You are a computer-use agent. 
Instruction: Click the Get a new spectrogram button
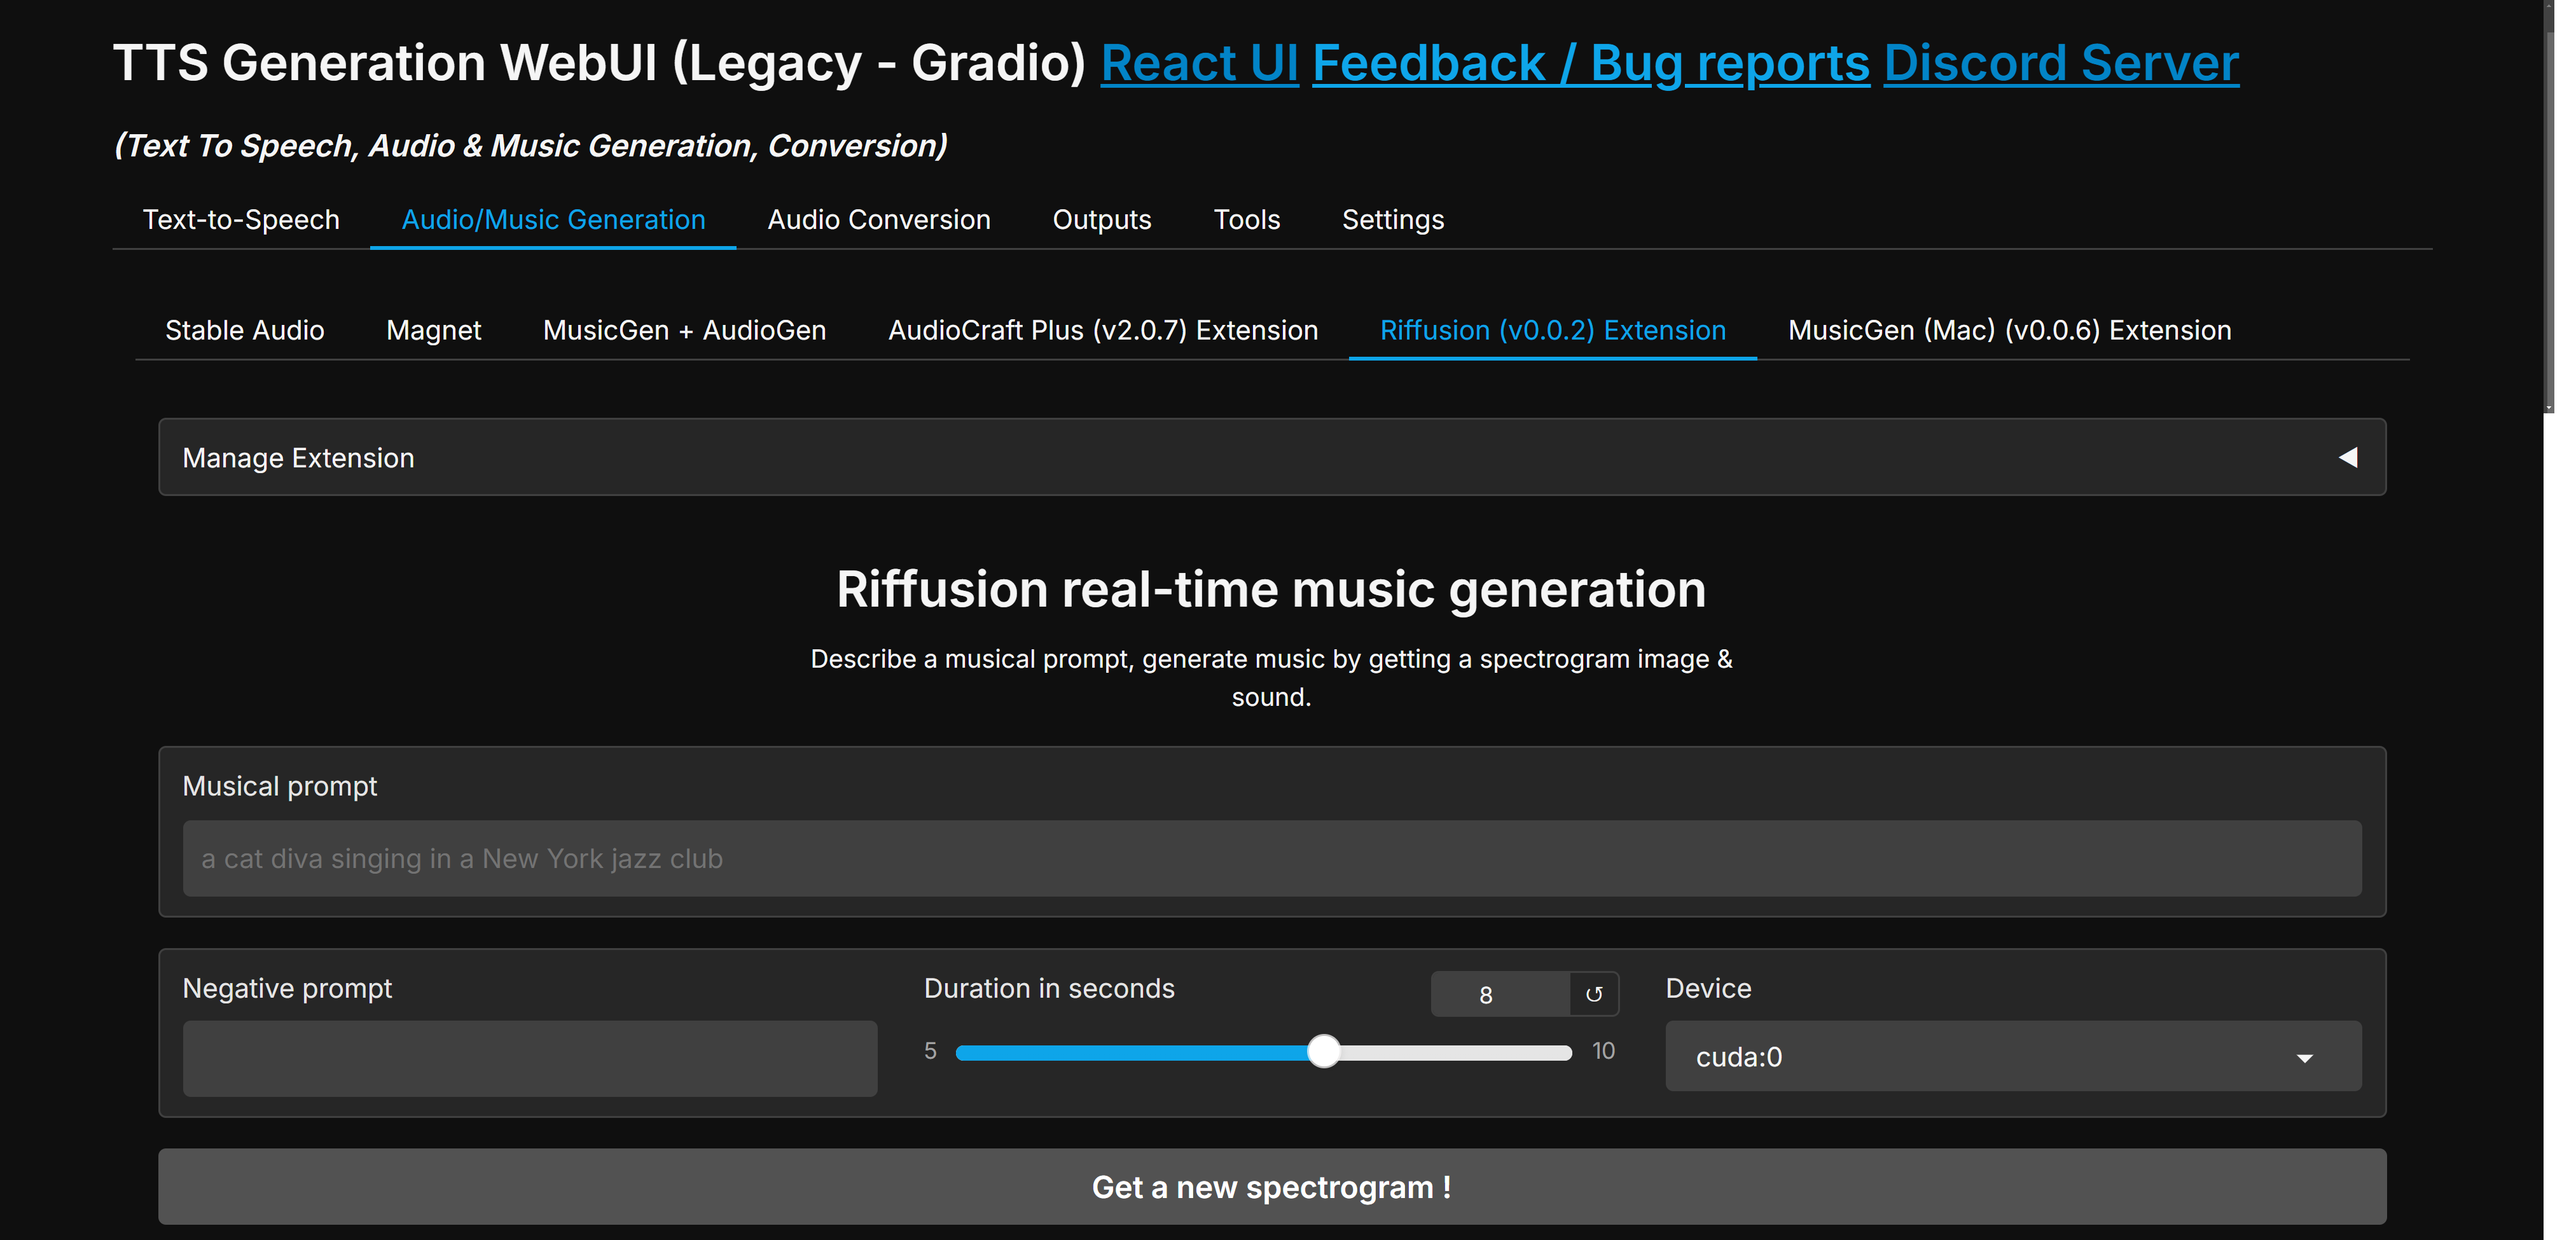click(1271, 1187)
